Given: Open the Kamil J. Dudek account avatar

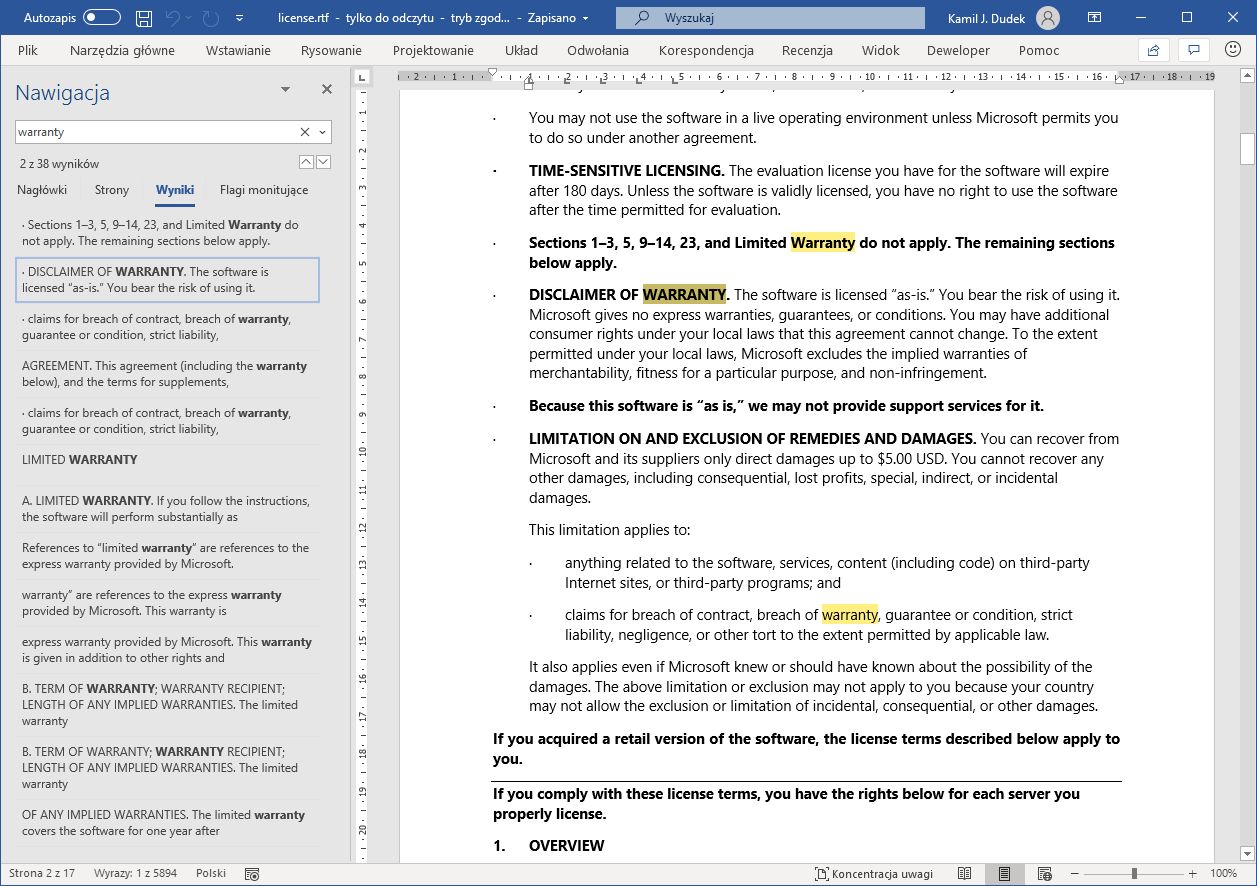Looking at the screenshot, I should 1048,18.
